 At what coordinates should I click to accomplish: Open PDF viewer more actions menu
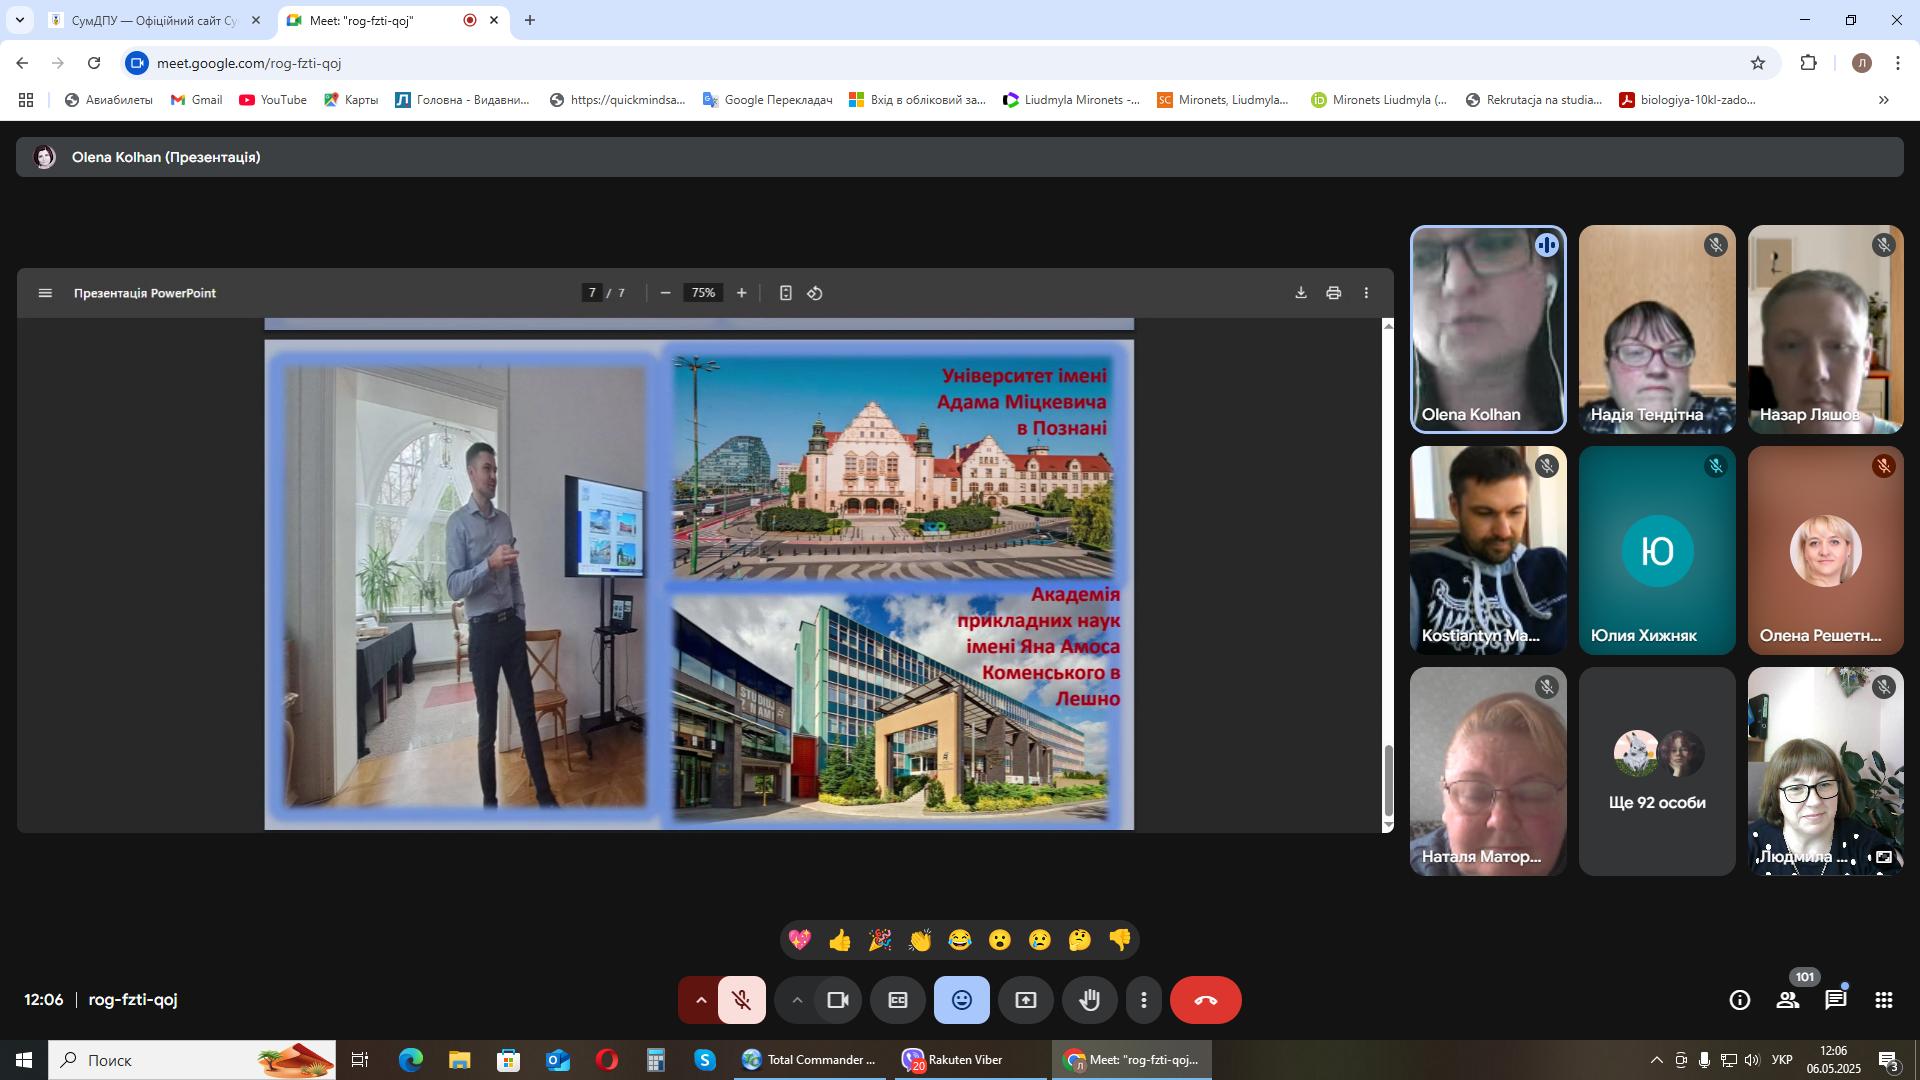point(1367,293)
